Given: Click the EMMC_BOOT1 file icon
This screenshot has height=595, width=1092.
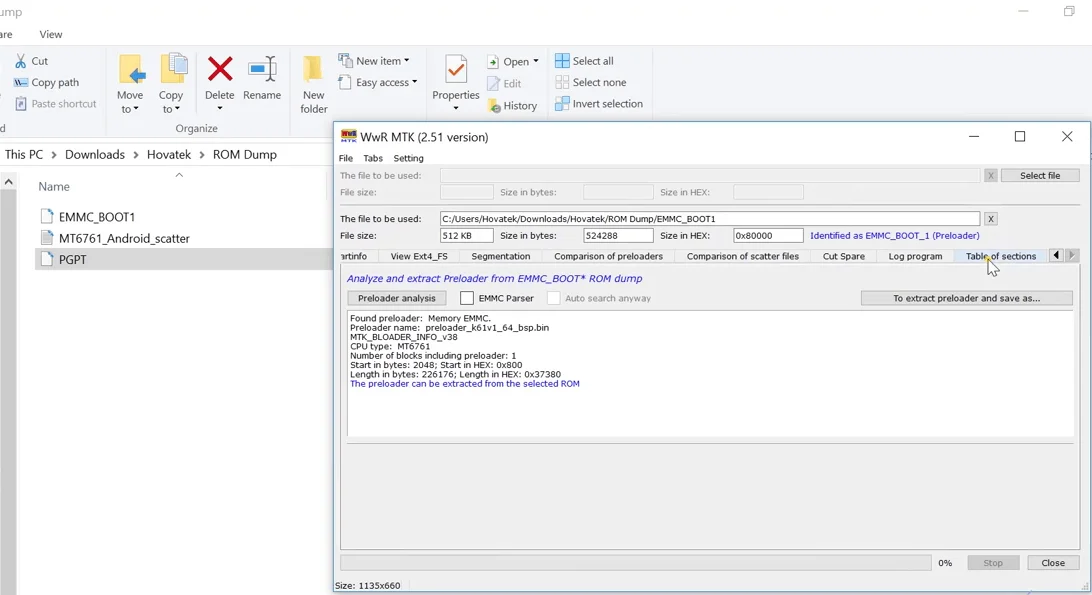Looking at the screenshot, I should pyautogui.click(x=47, y=217).
